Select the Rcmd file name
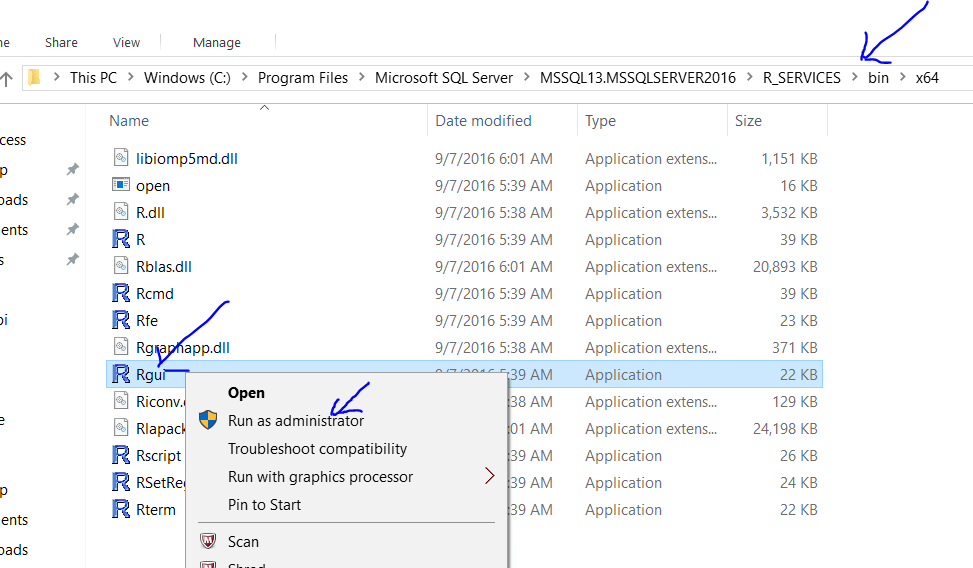This screenshot has width=973, height=568. (155, 294)
